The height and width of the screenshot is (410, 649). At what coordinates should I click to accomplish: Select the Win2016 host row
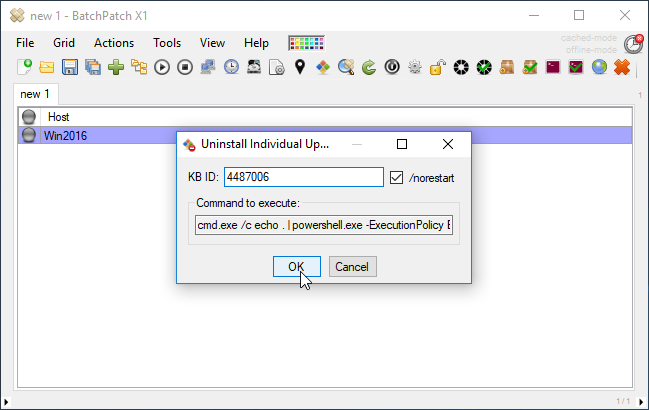click(x=325, y=136)
